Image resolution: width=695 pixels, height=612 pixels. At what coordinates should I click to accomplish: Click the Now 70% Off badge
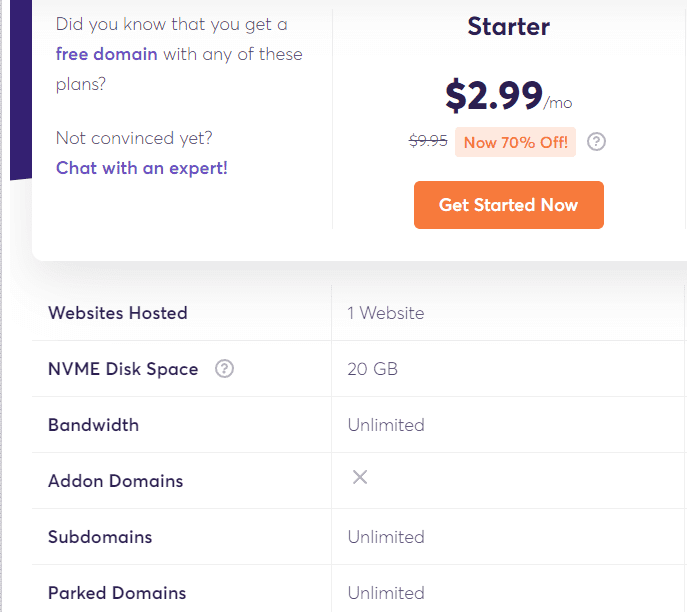(x=515, y=142)
